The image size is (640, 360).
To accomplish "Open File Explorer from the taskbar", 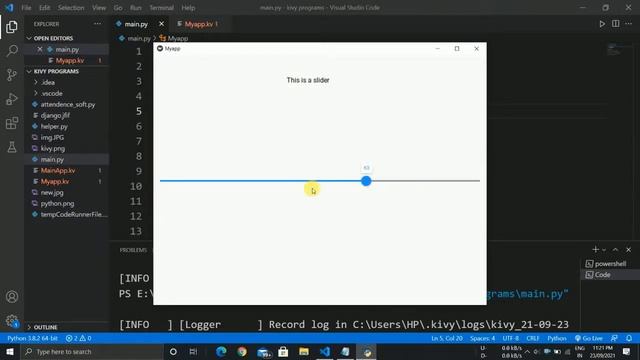I will [x=304, y=351].
